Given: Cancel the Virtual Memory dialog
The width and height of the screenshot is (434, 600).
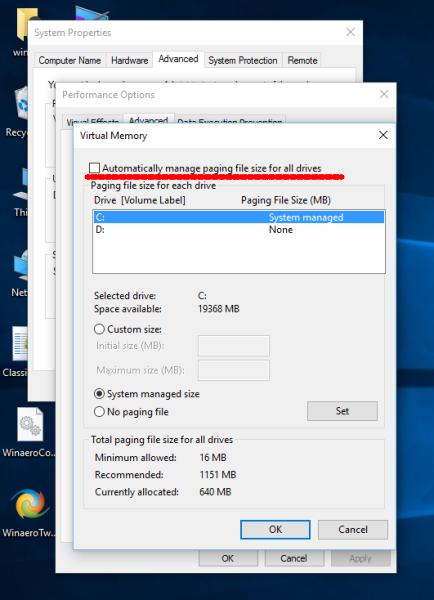Looking at the screenshot, I should [352, 530].
